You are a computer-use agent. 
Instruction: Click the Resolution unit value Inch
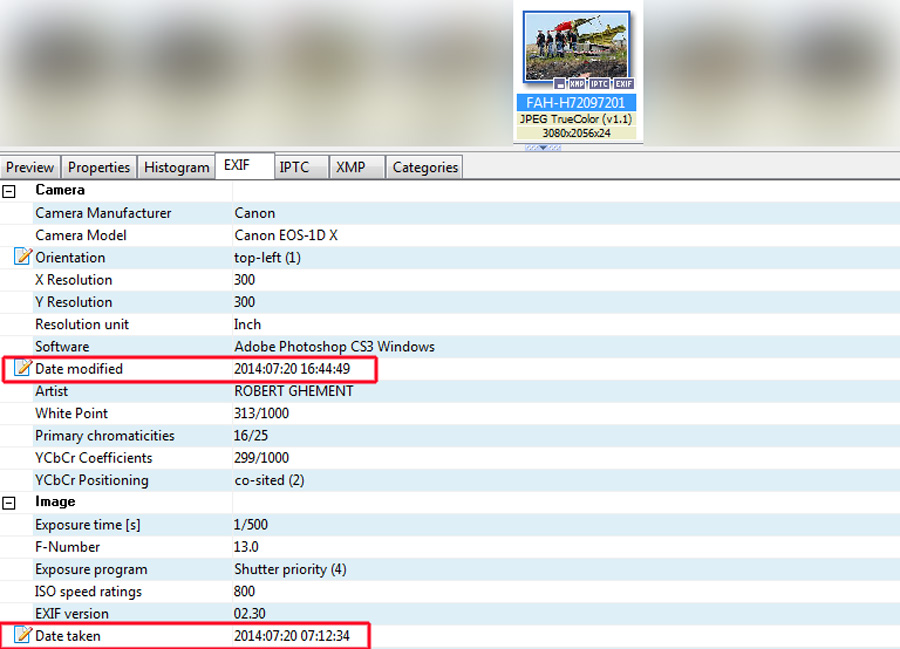point(247,324)
